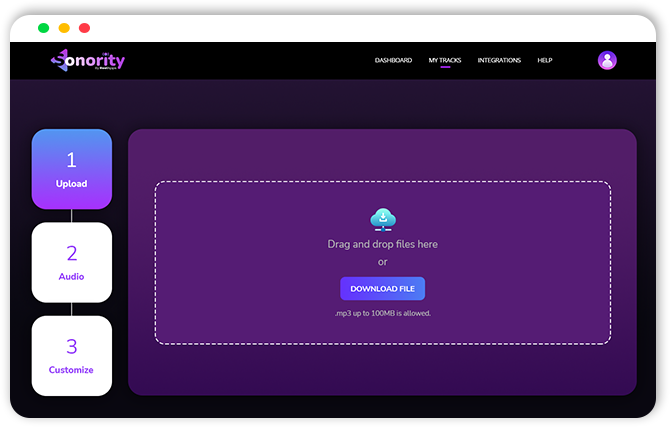Click the cloud upload icon

coord(382,219)
